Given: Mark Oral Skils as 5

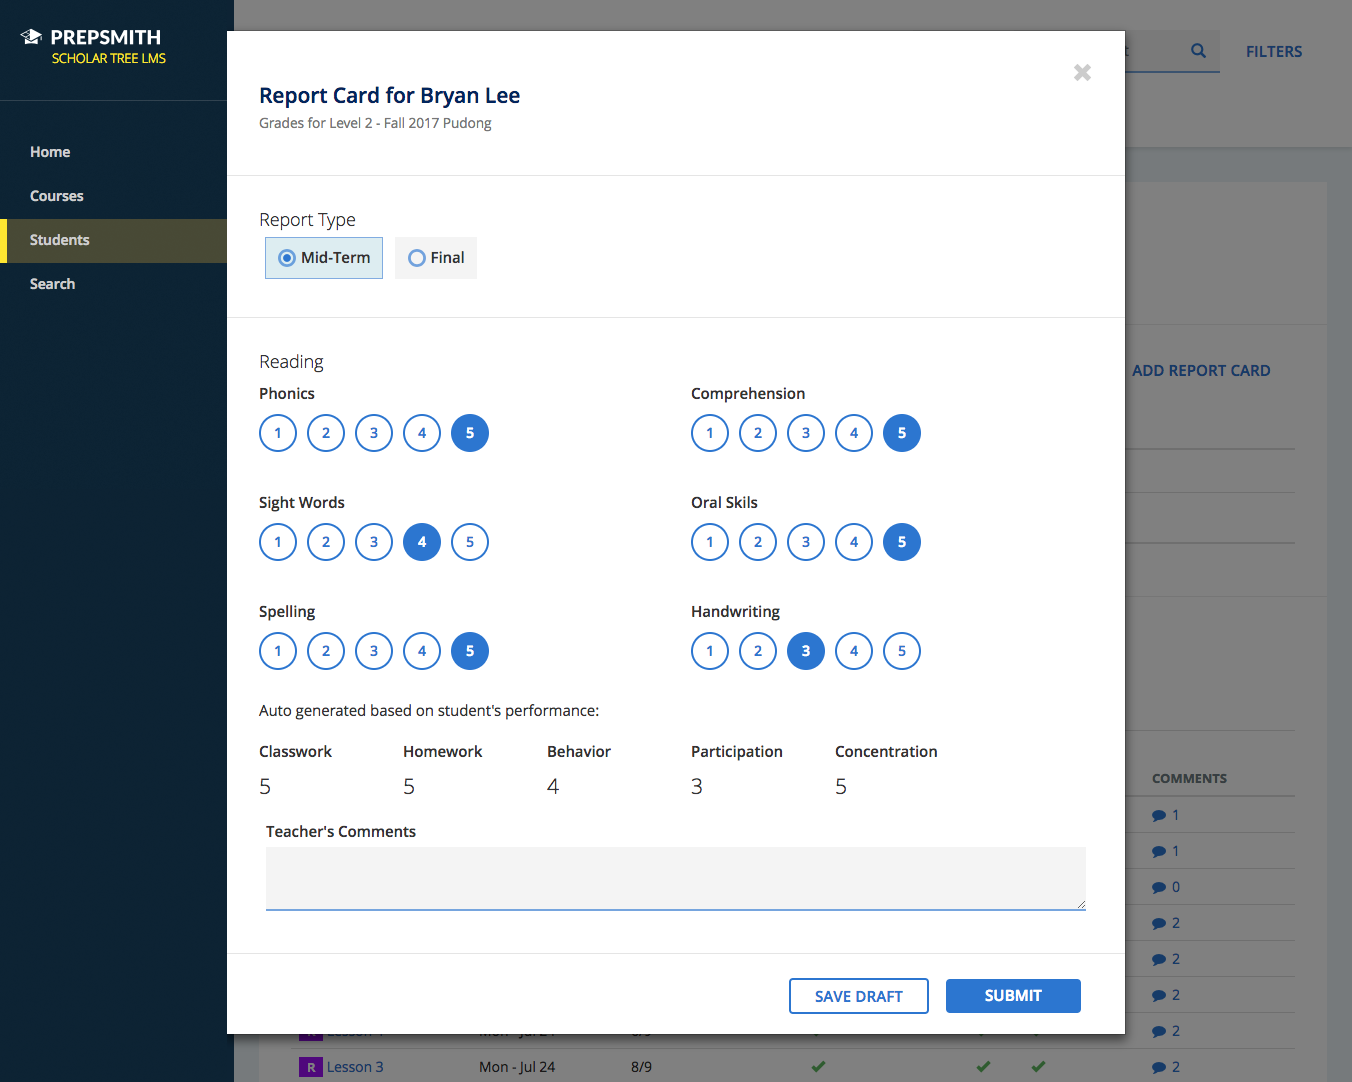Looking at the screenshot, I should 902,542.
